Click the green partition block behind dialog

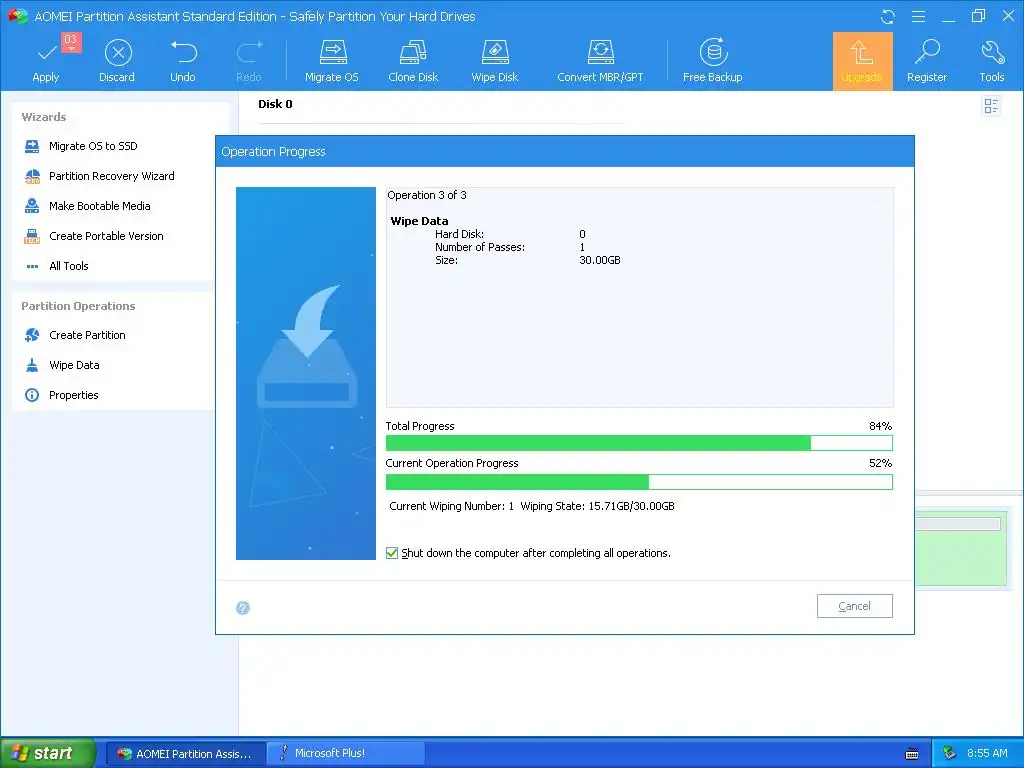click(961, 549)
